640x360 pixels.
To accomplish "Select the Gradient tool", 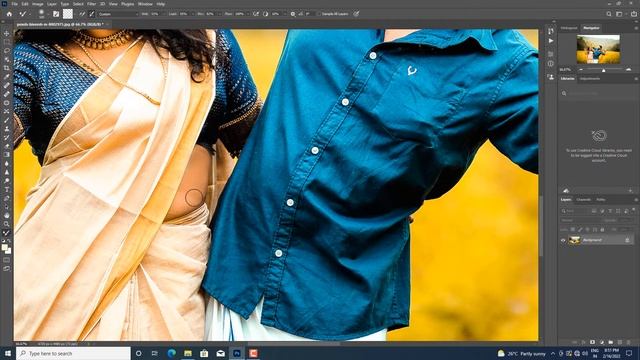I will tap(7, 155).
